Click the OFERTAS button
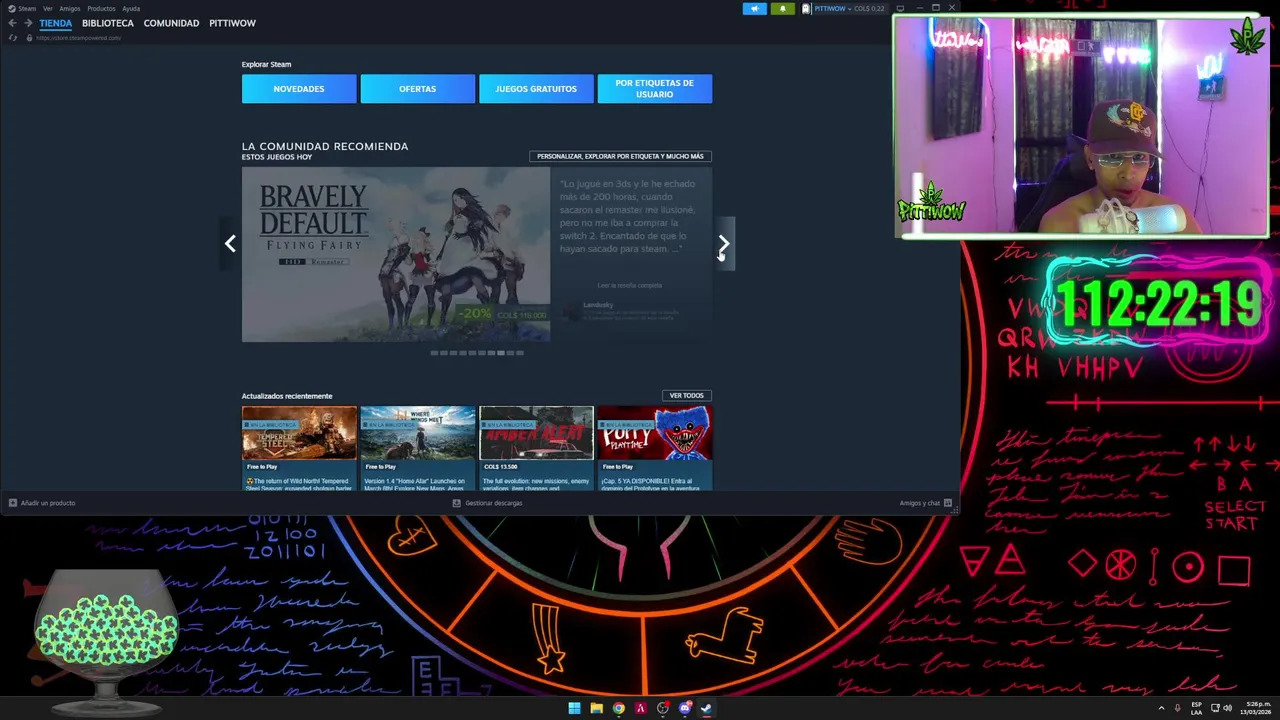This screenshot has width=1280, height=720. [x=417, y=89]
